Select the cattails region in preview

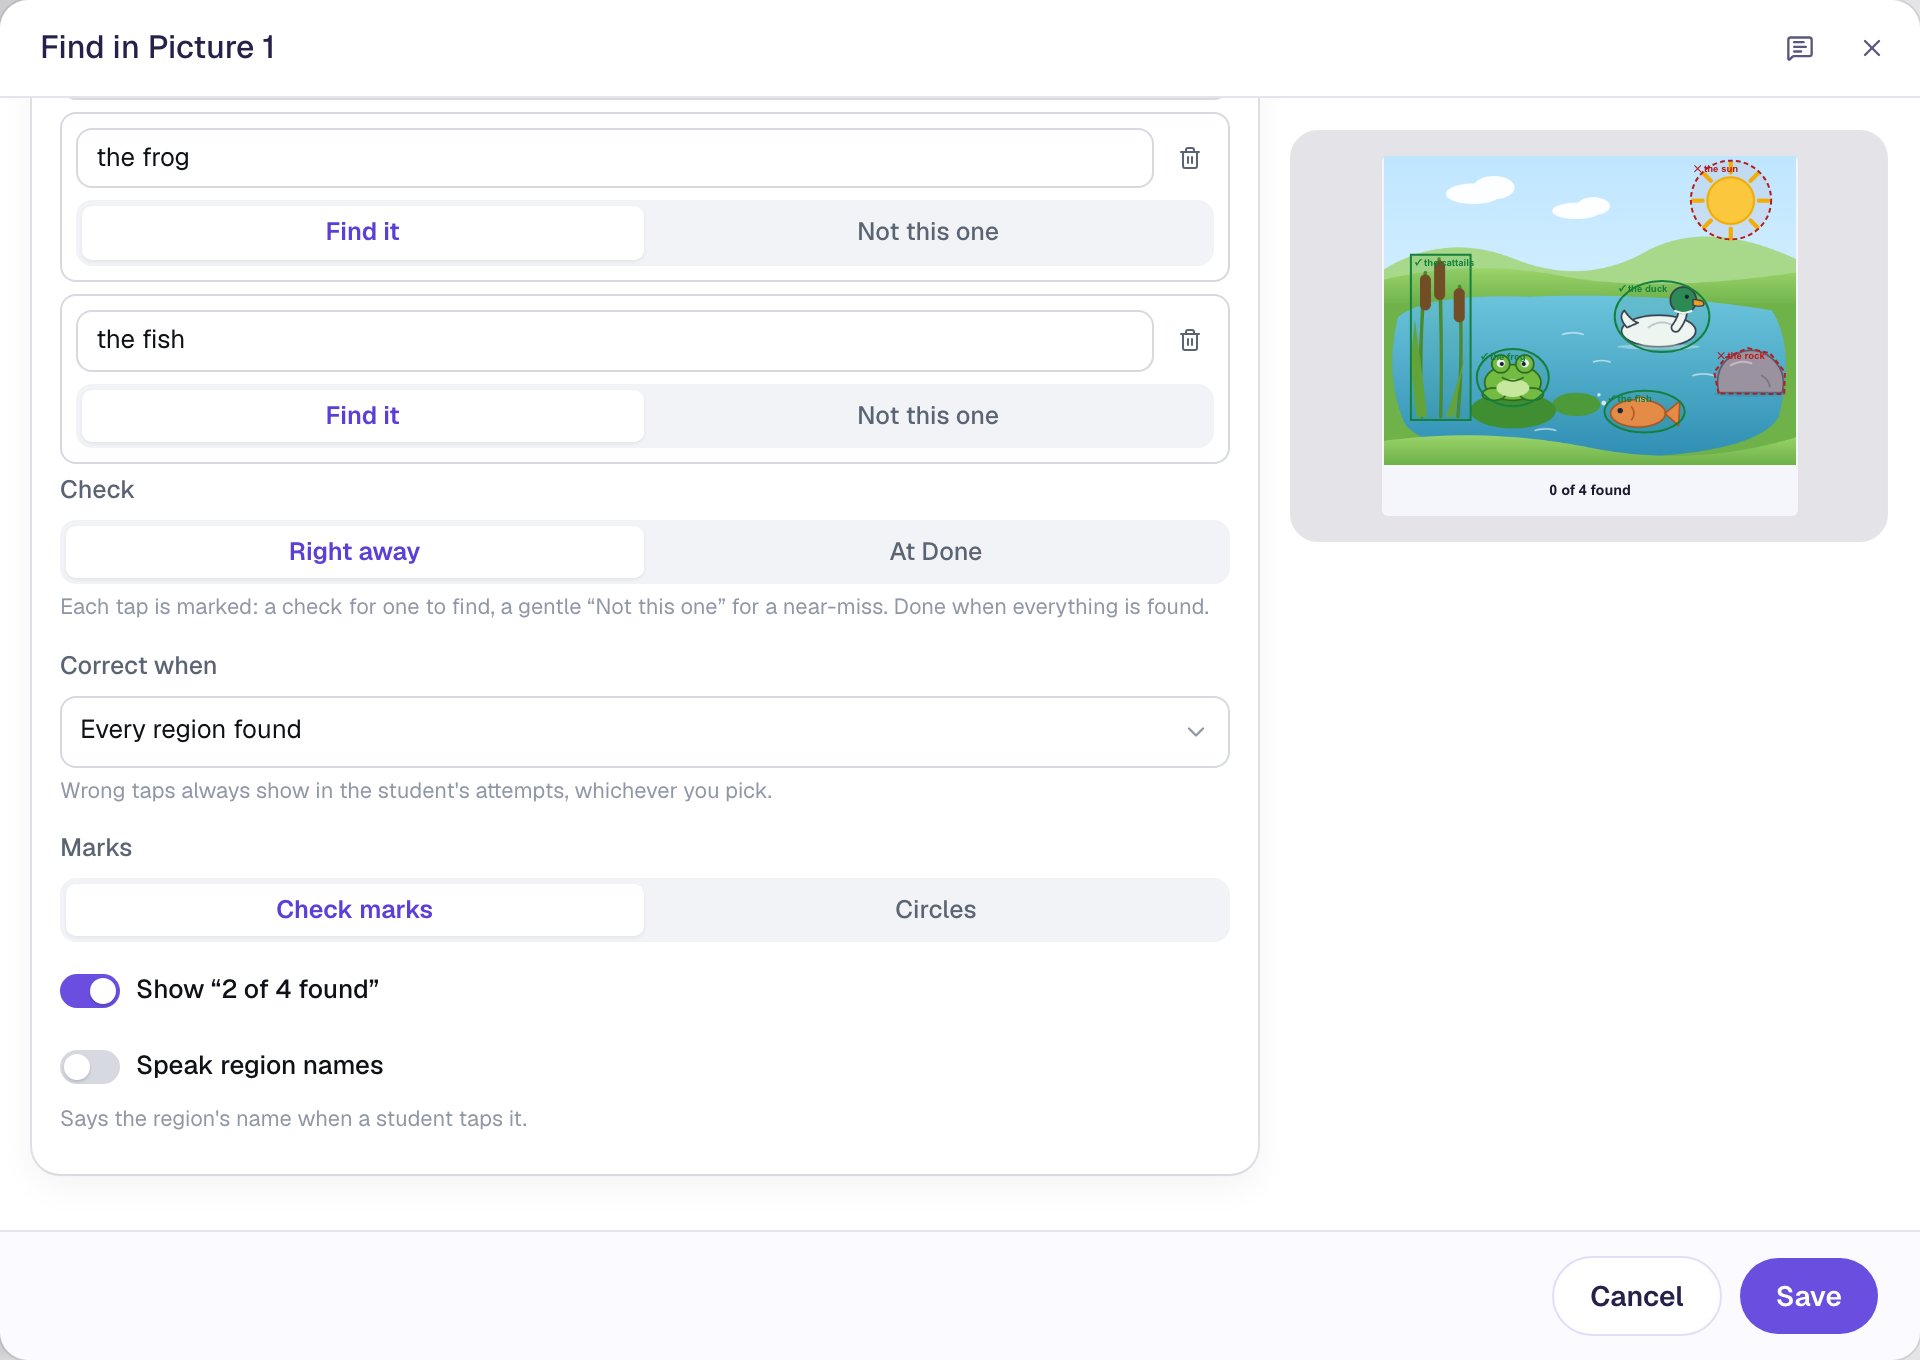1440,337
